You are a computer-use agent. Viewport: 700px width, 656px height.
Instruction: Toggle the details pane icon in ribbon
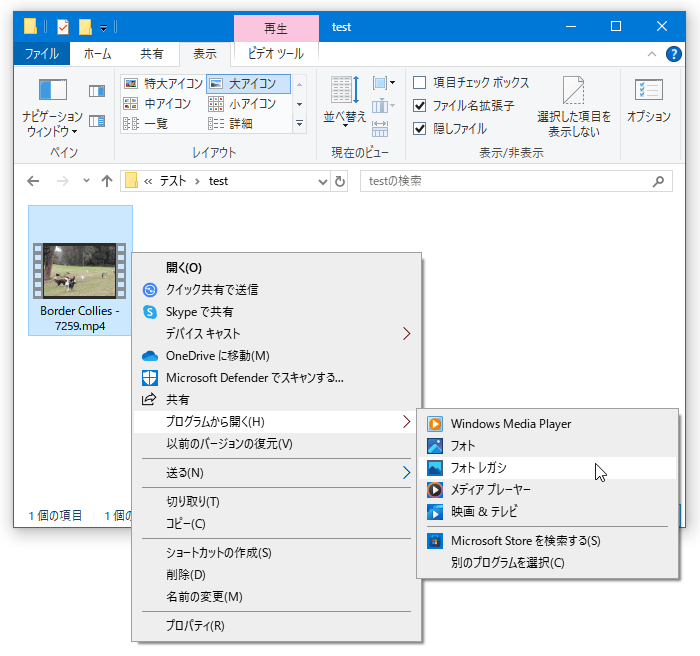tap(97, 121)
